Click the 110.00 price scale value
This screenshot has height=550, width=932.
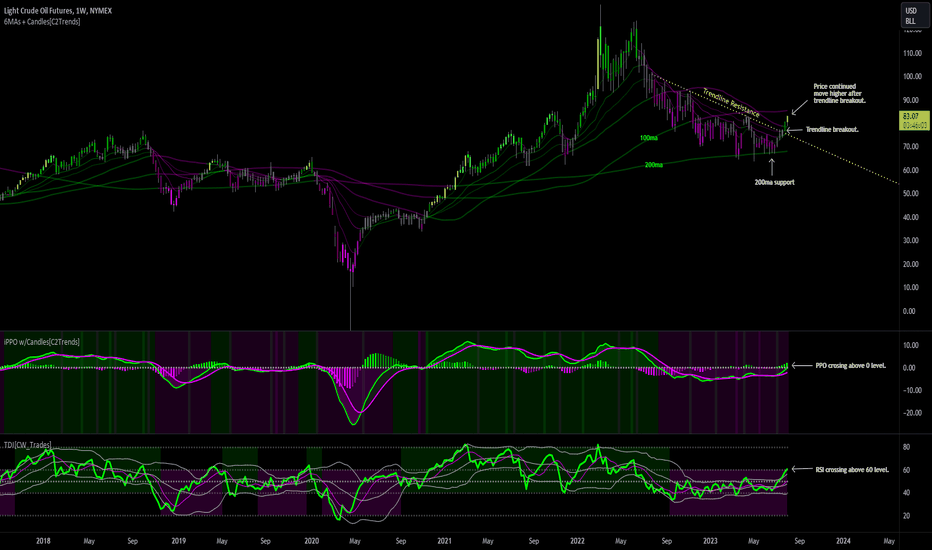pyautogui.click(x=912, y=54)
